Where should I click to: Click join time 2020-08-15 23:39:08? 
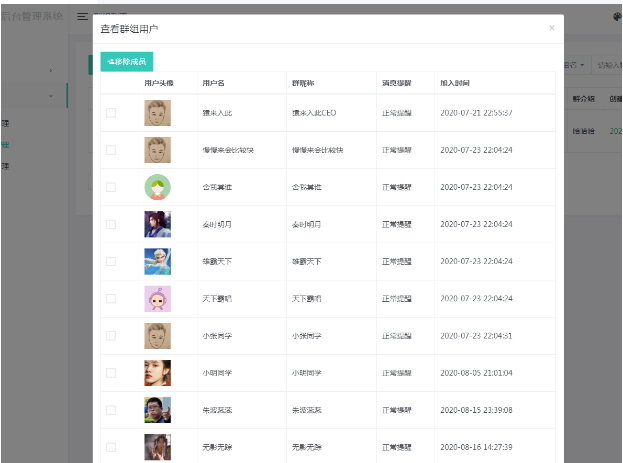[476, 410]
